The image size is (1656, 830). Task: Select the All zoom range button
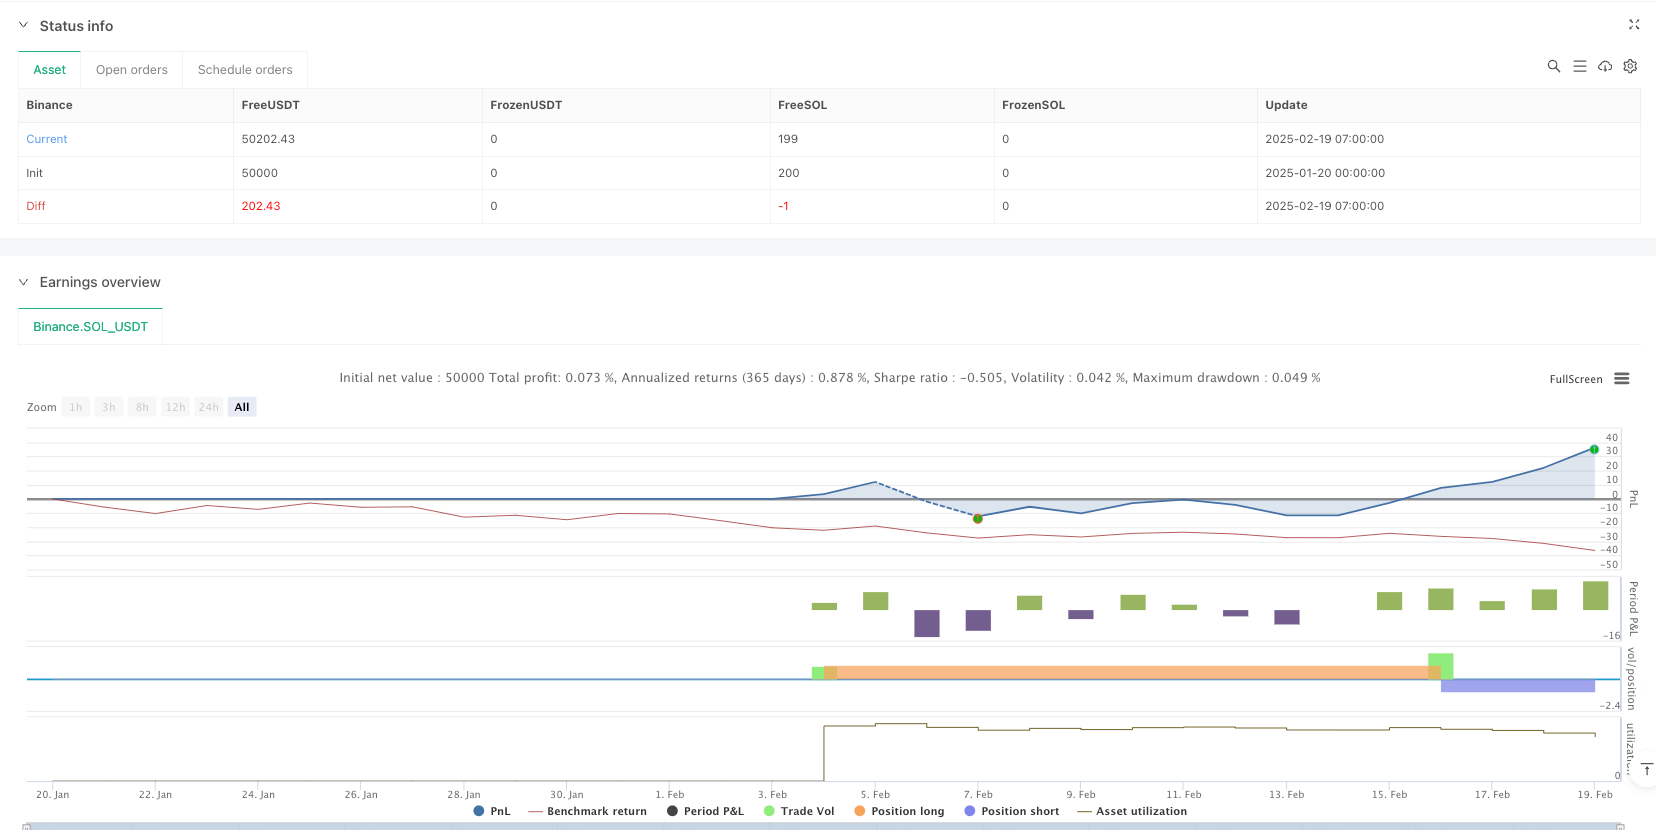(242, 407)
